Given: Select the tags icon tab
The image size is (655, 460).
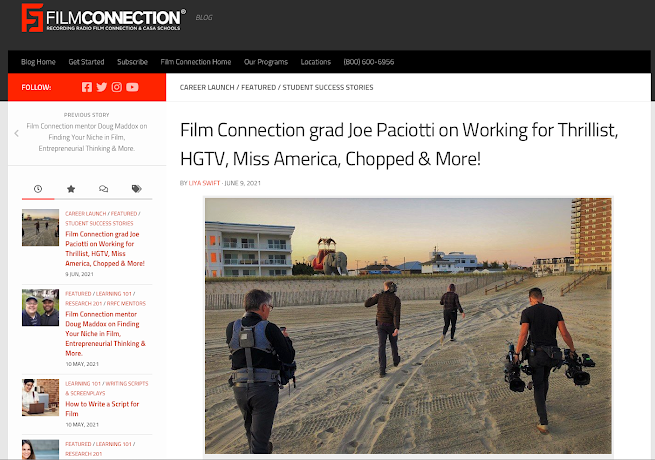Looking at the screenshot, I should [x=136, y=189].
